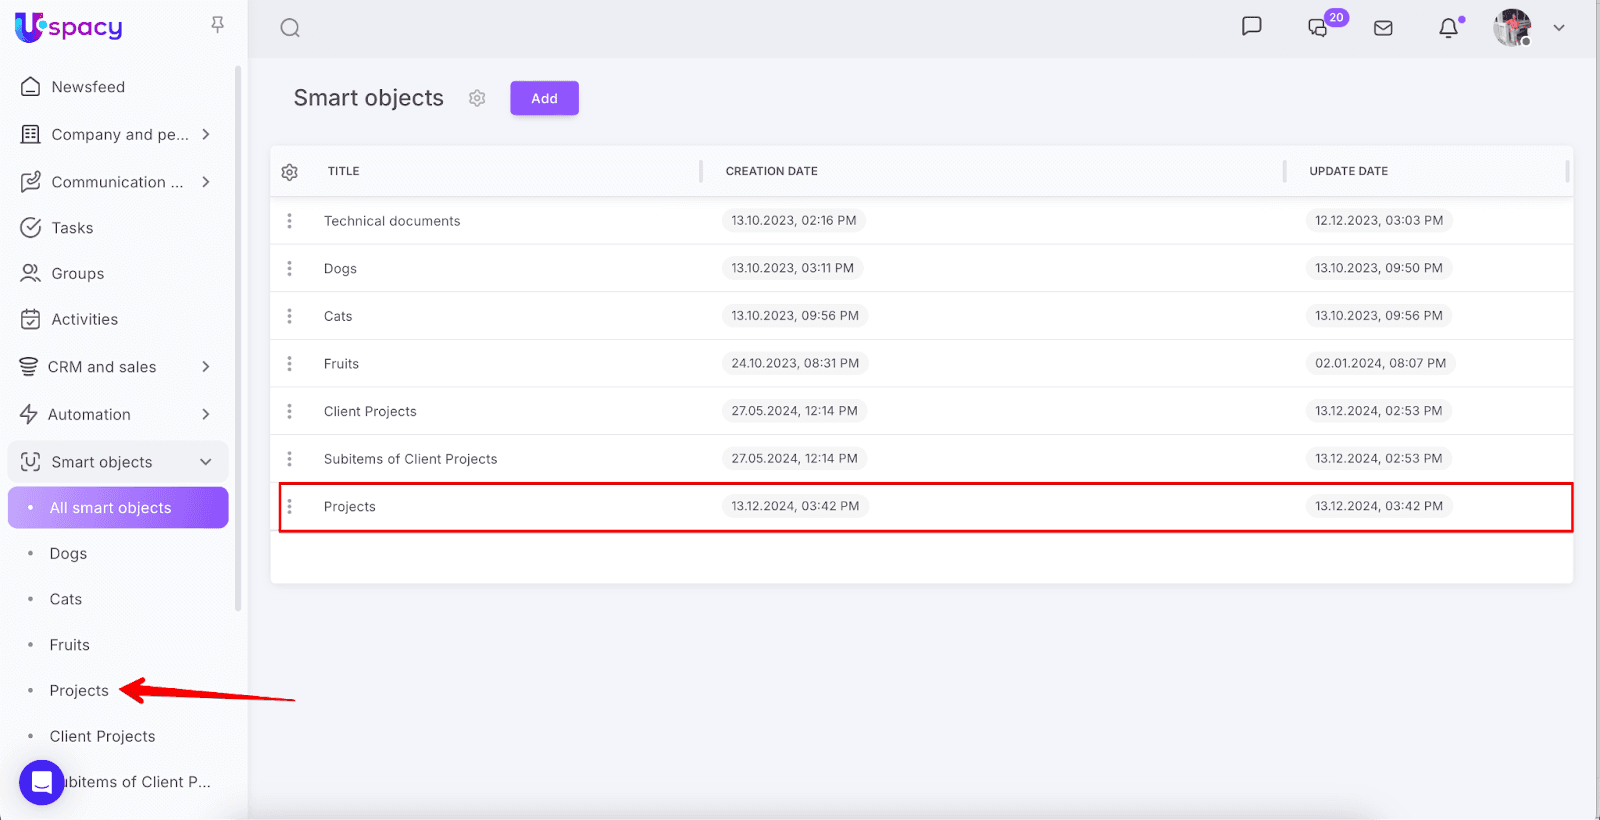
Task: Open comments with the 20 badge
Action: click(1318, 28)
